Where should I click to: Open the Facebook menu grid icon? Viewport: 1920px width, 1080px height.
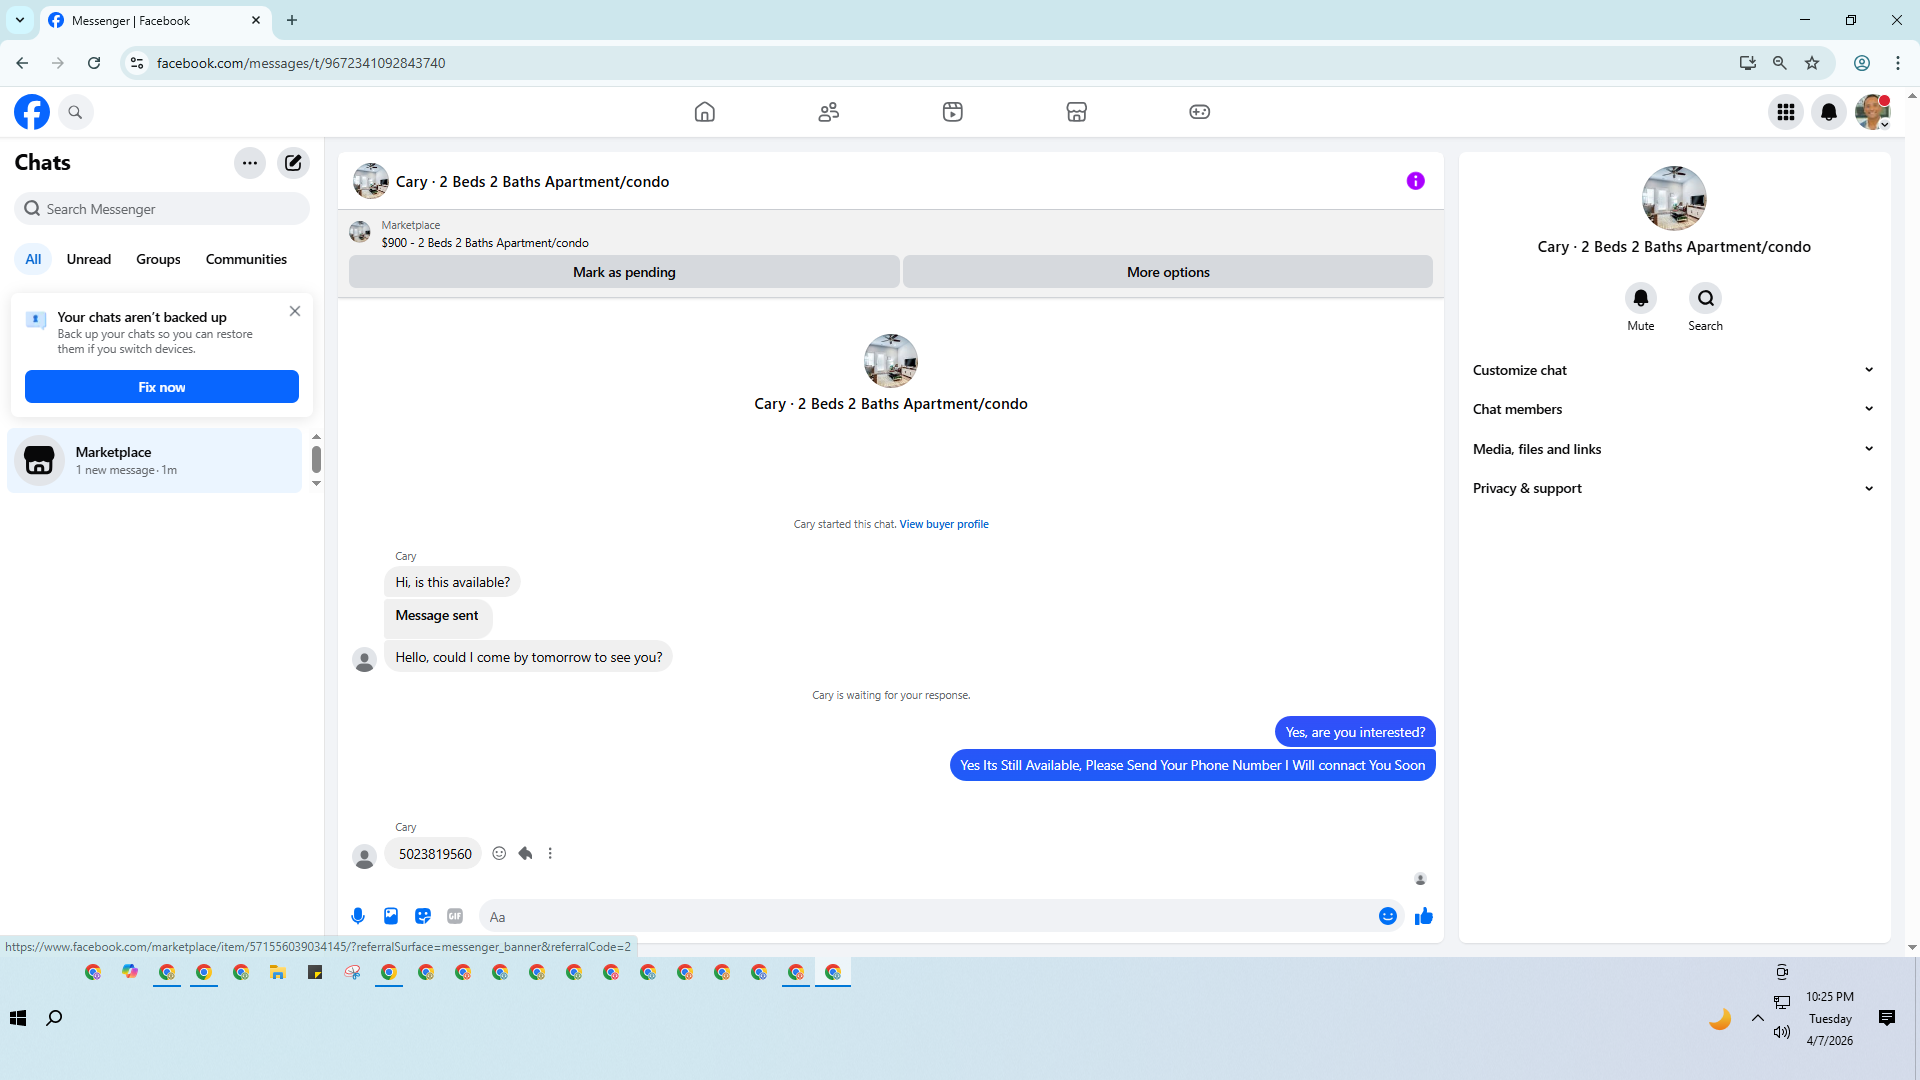pyautogui.click(x=1786, y=112)
